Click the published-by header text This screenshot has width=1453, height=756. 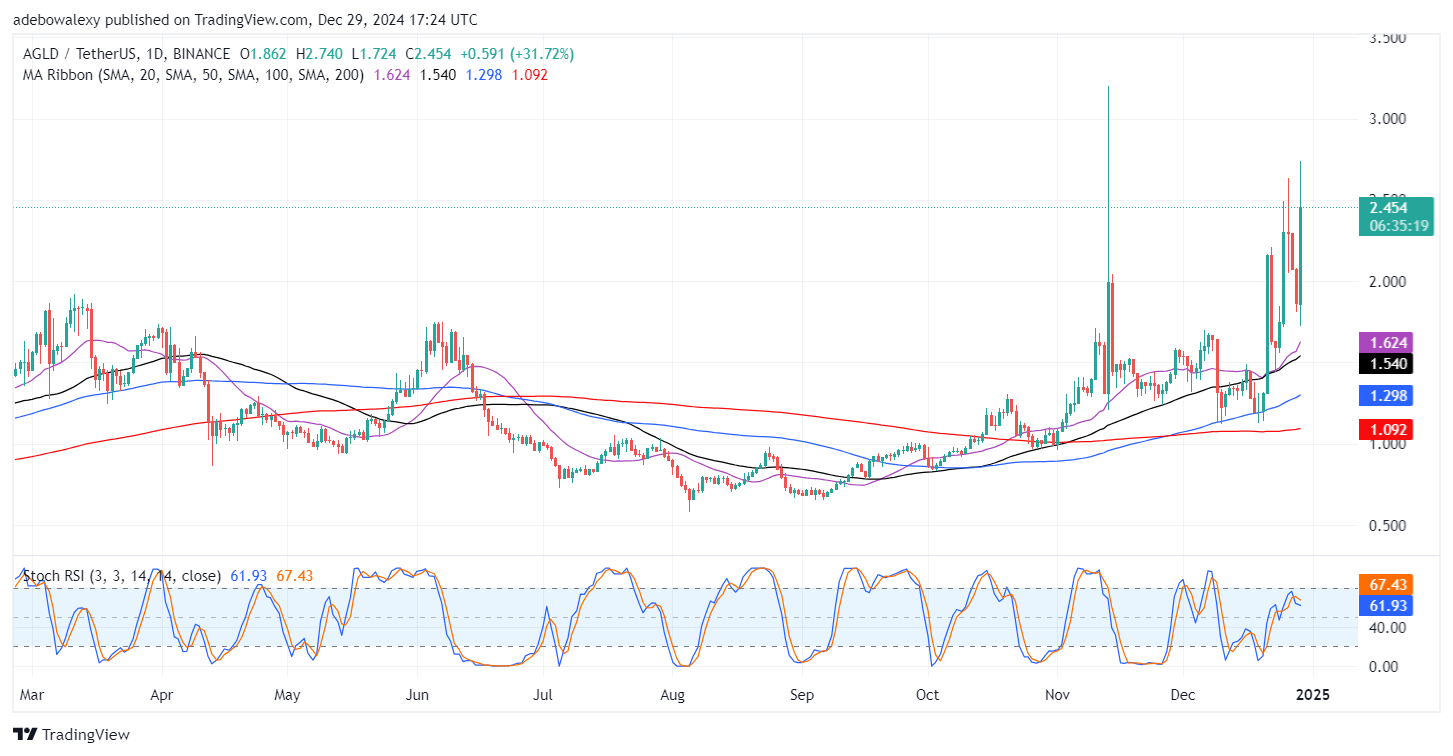(245, 19)
